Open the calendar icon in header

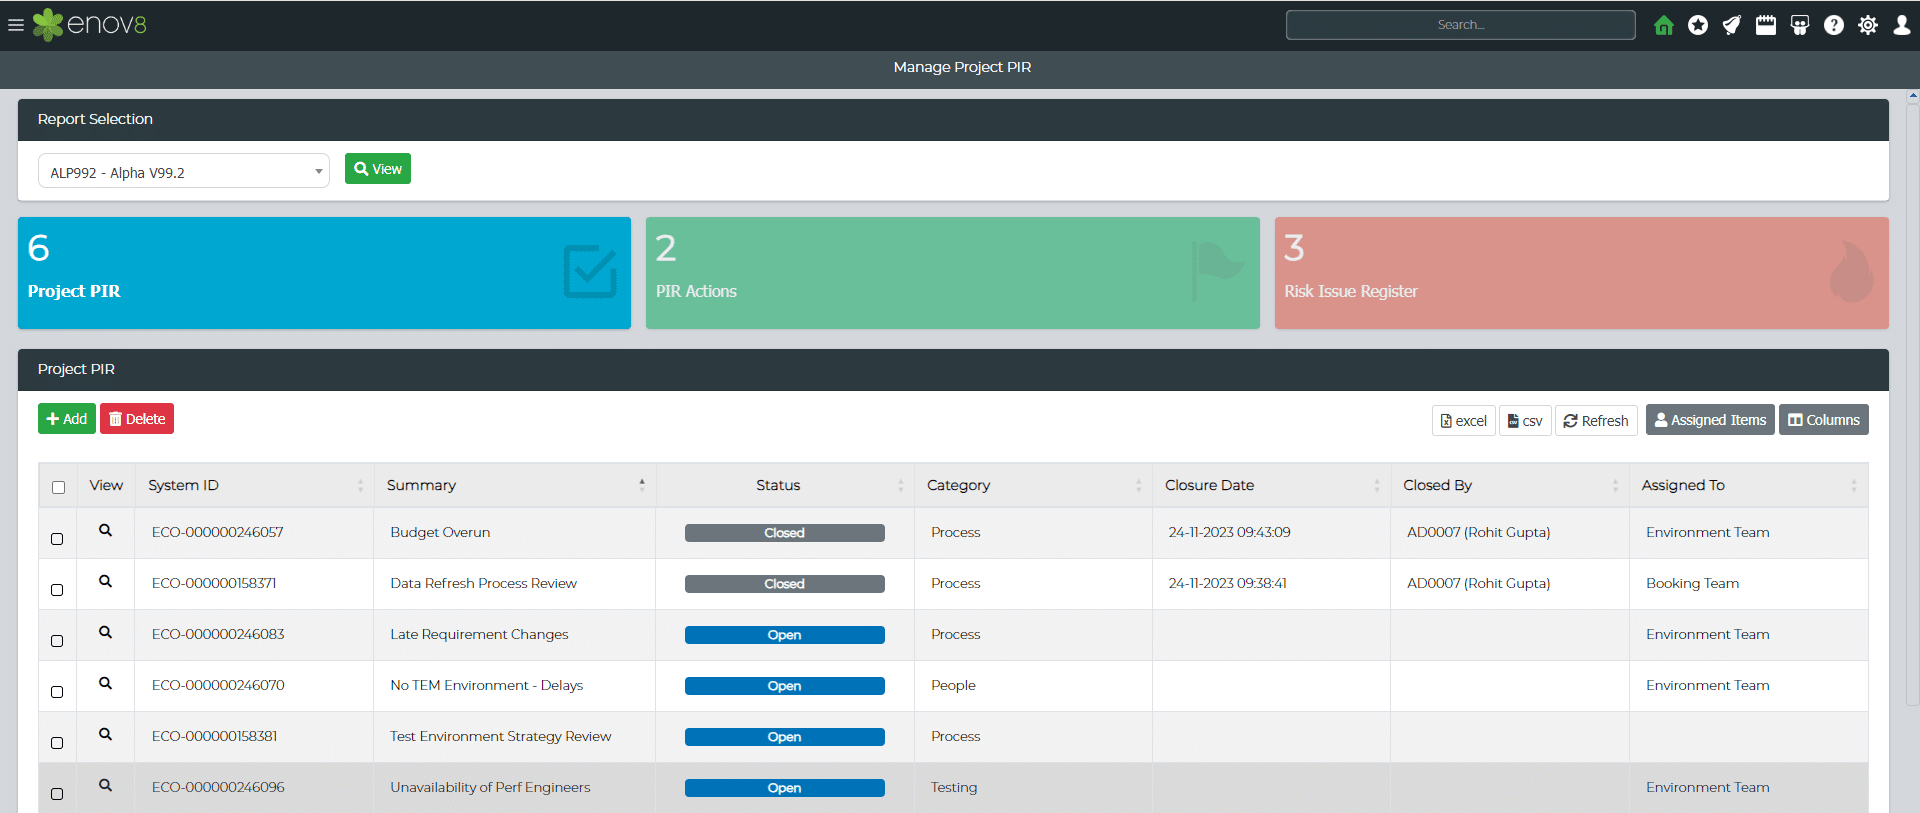[1766, 25]
